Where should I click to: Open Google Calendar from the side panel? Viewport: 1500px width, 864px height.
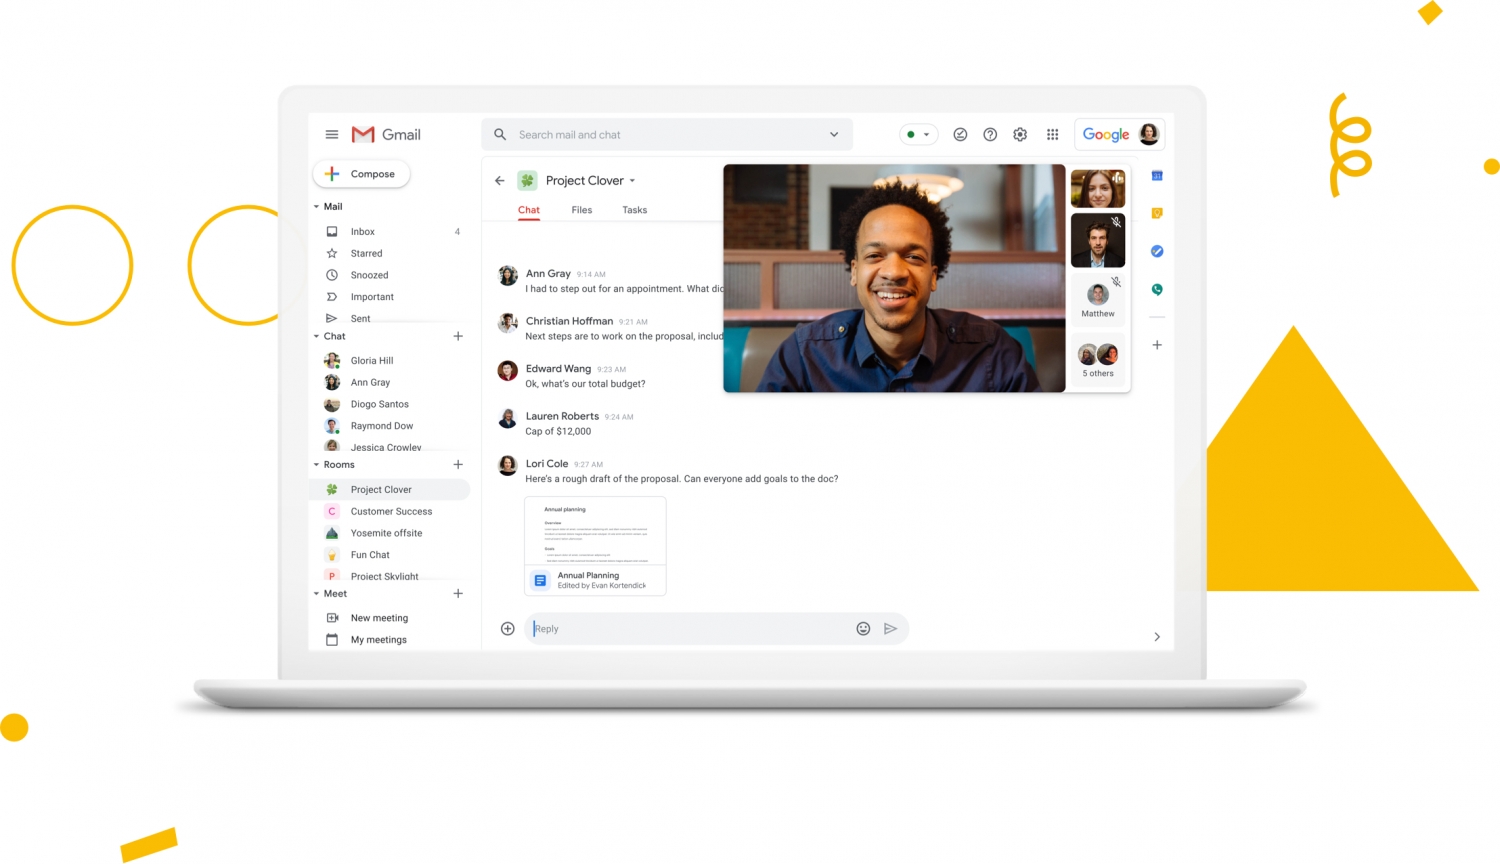[x=1156, y=175]
